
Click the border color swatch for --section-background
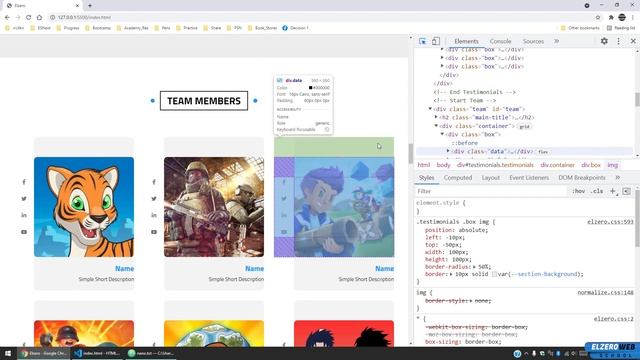(x=494, y=274)
